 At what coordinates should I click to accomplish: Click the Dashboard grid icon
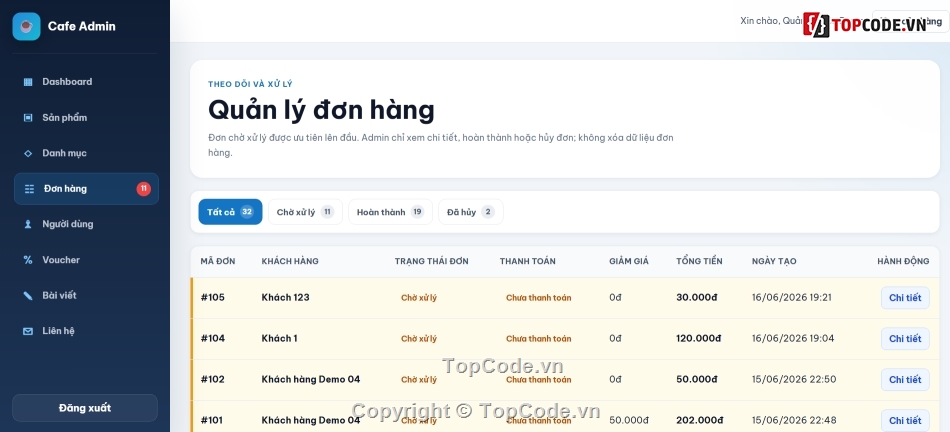point(28,82)
